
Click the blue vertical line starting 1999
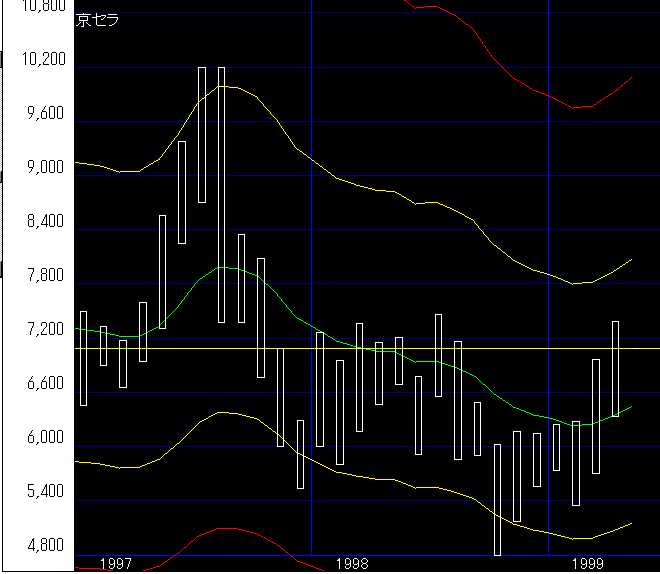(548, 200)
